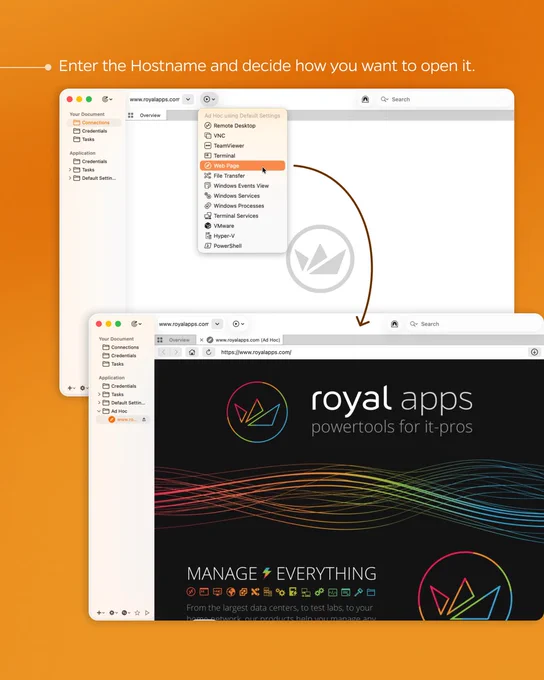Viewport: 544px width, 680px height.
Task: Click the MANAGE EVERYTHING heading
Action: [x=282, y=573]
